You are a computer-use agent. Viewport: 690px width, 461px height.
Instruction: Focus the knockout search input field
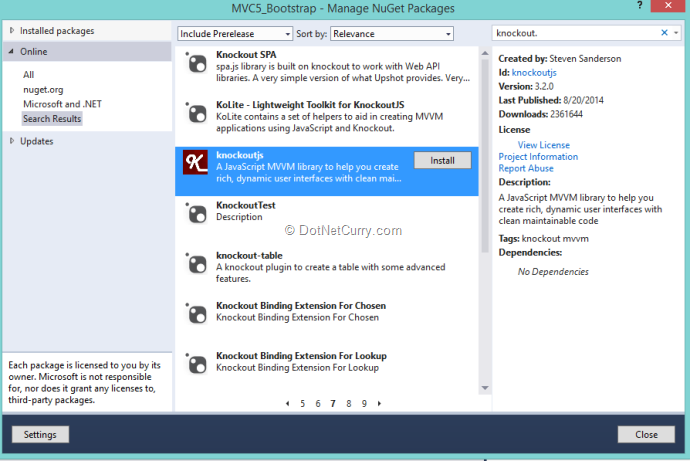point(576,33)
